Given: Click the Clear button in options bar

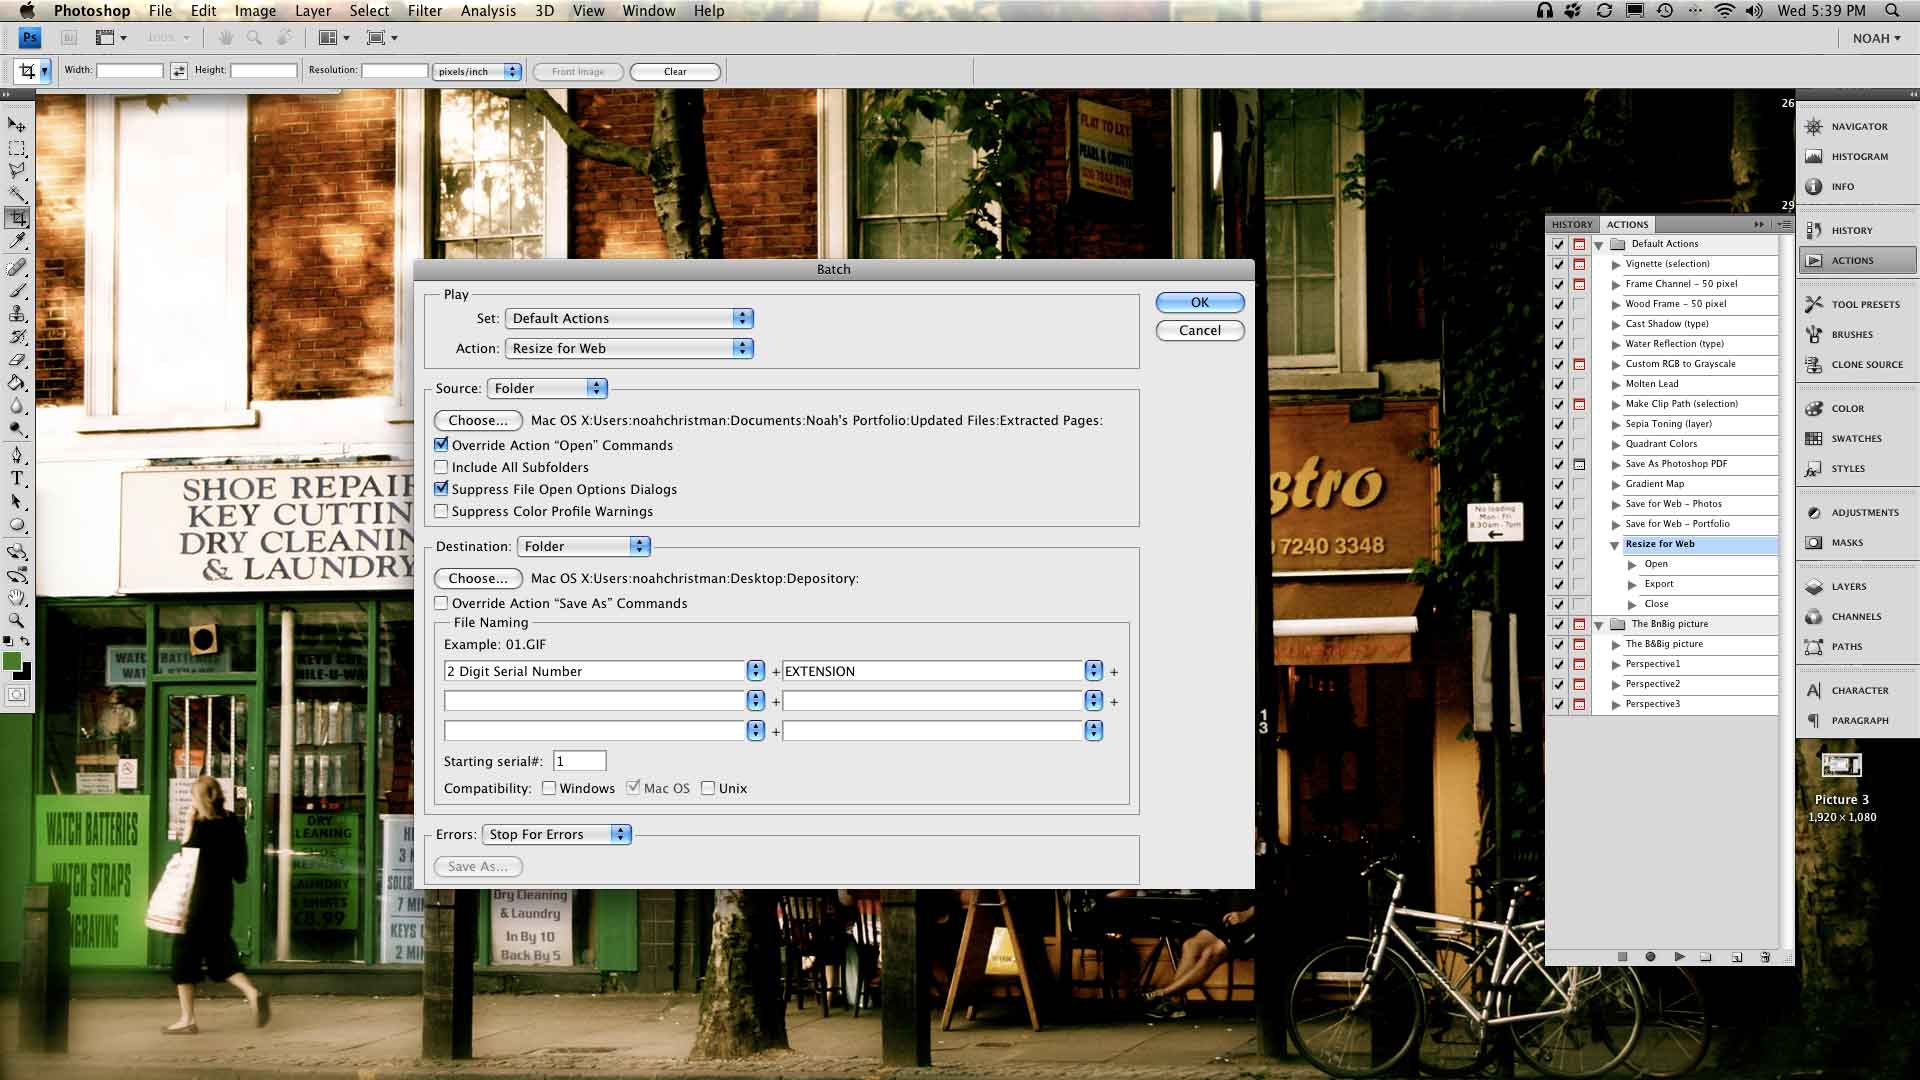Looking at the screenshot, I should coord(675,71).
